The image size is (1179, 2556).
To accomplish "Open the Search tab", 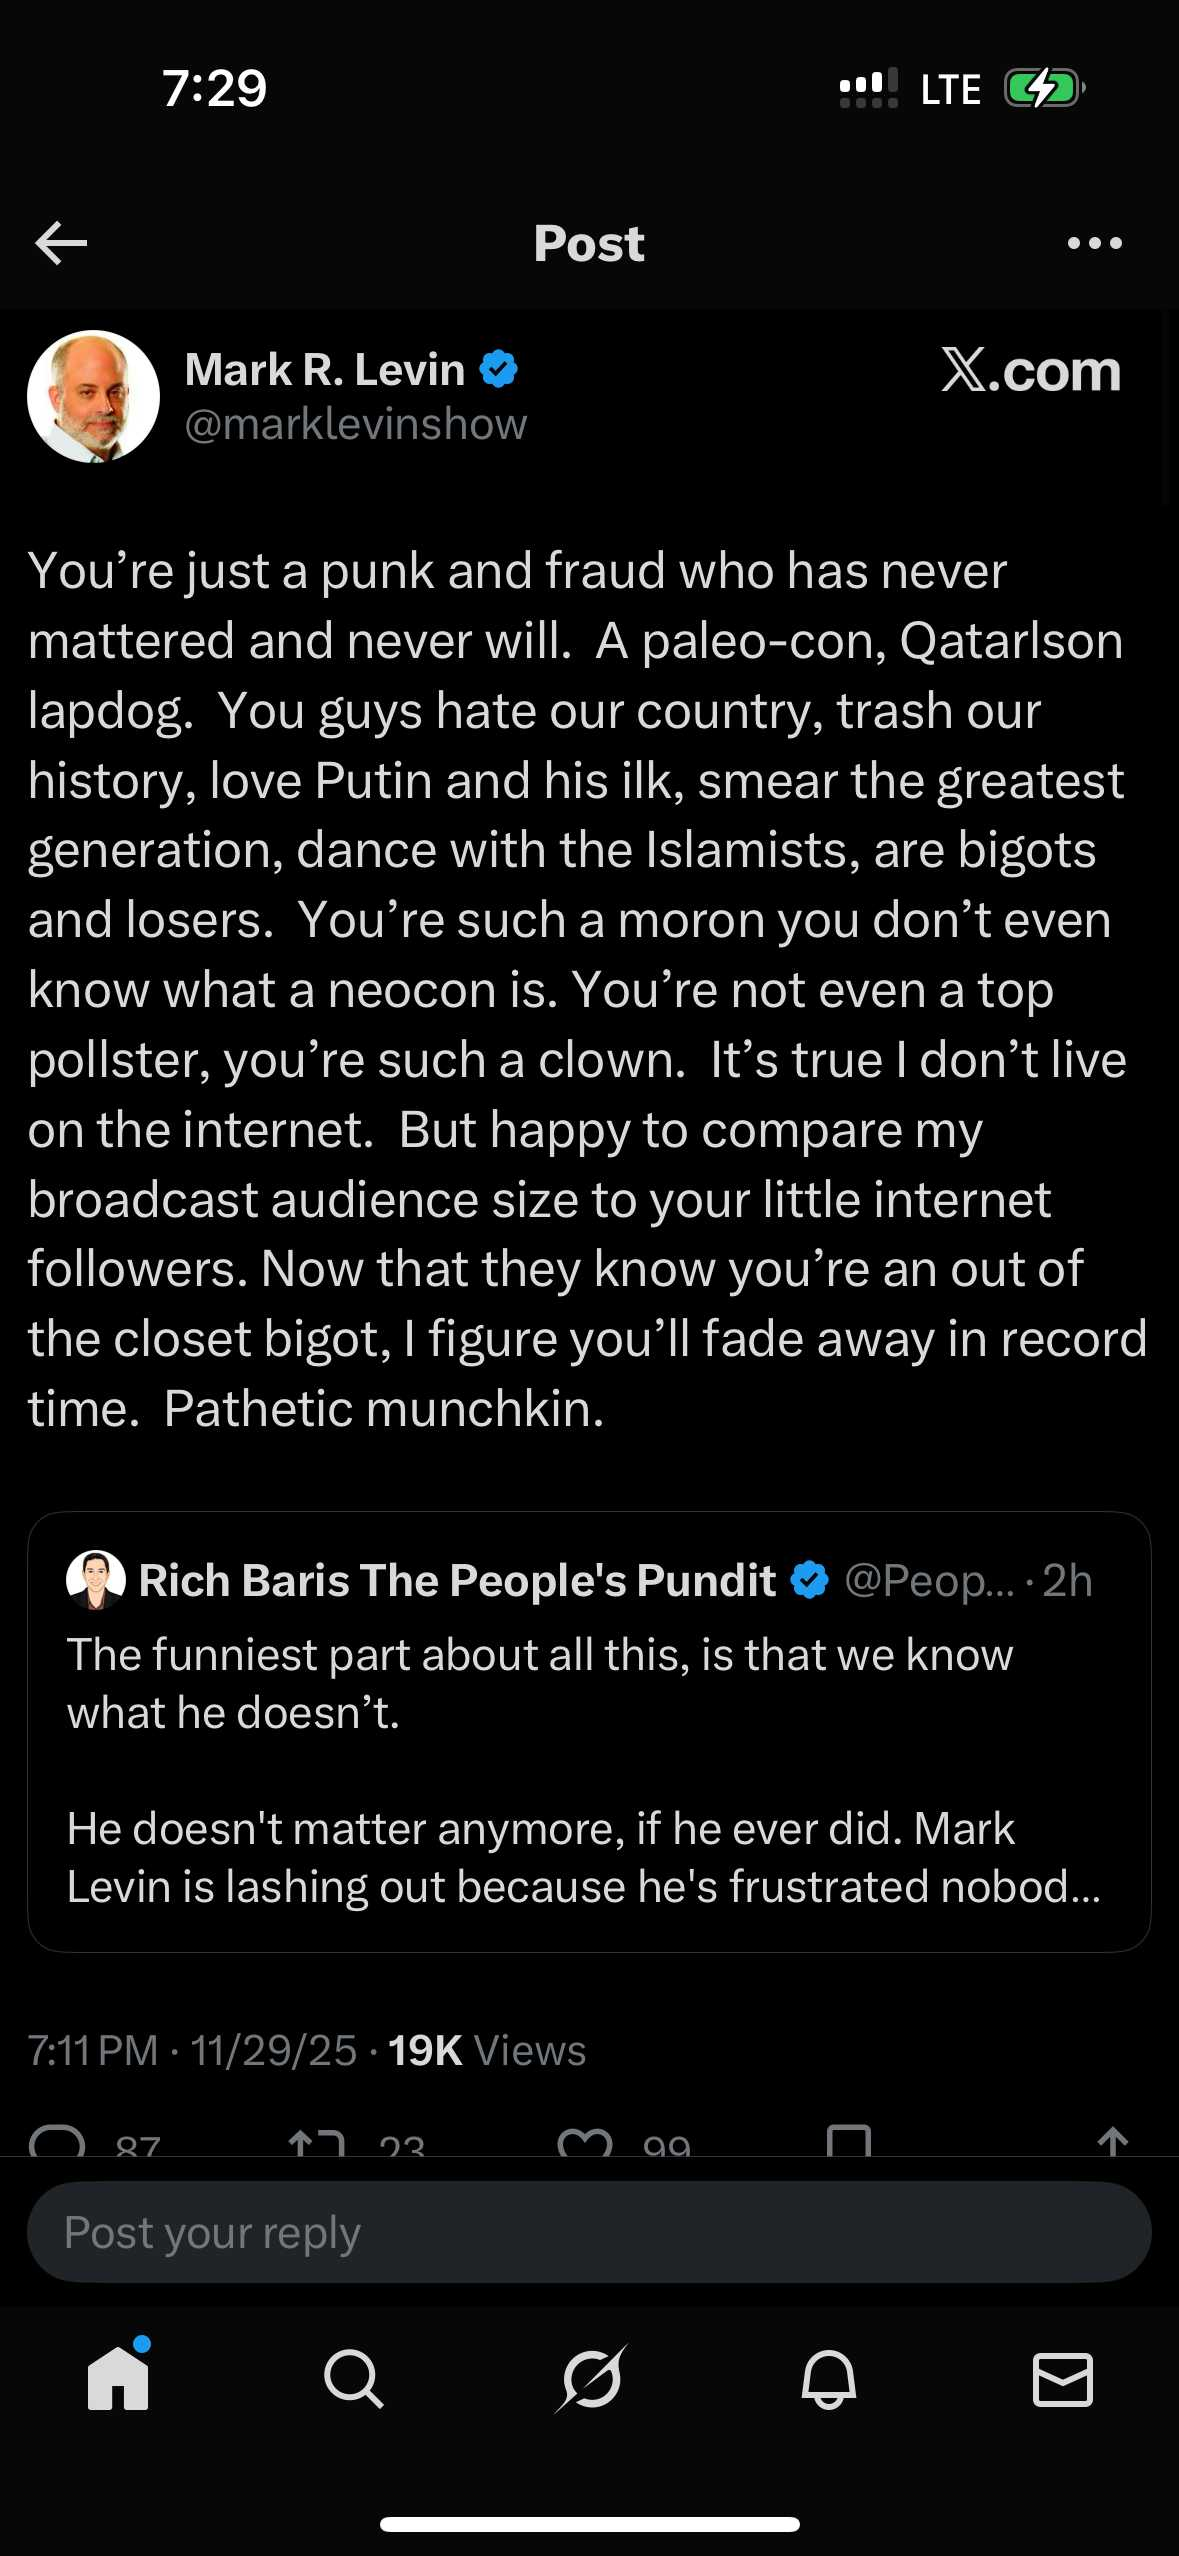I will pos(354,2379).
